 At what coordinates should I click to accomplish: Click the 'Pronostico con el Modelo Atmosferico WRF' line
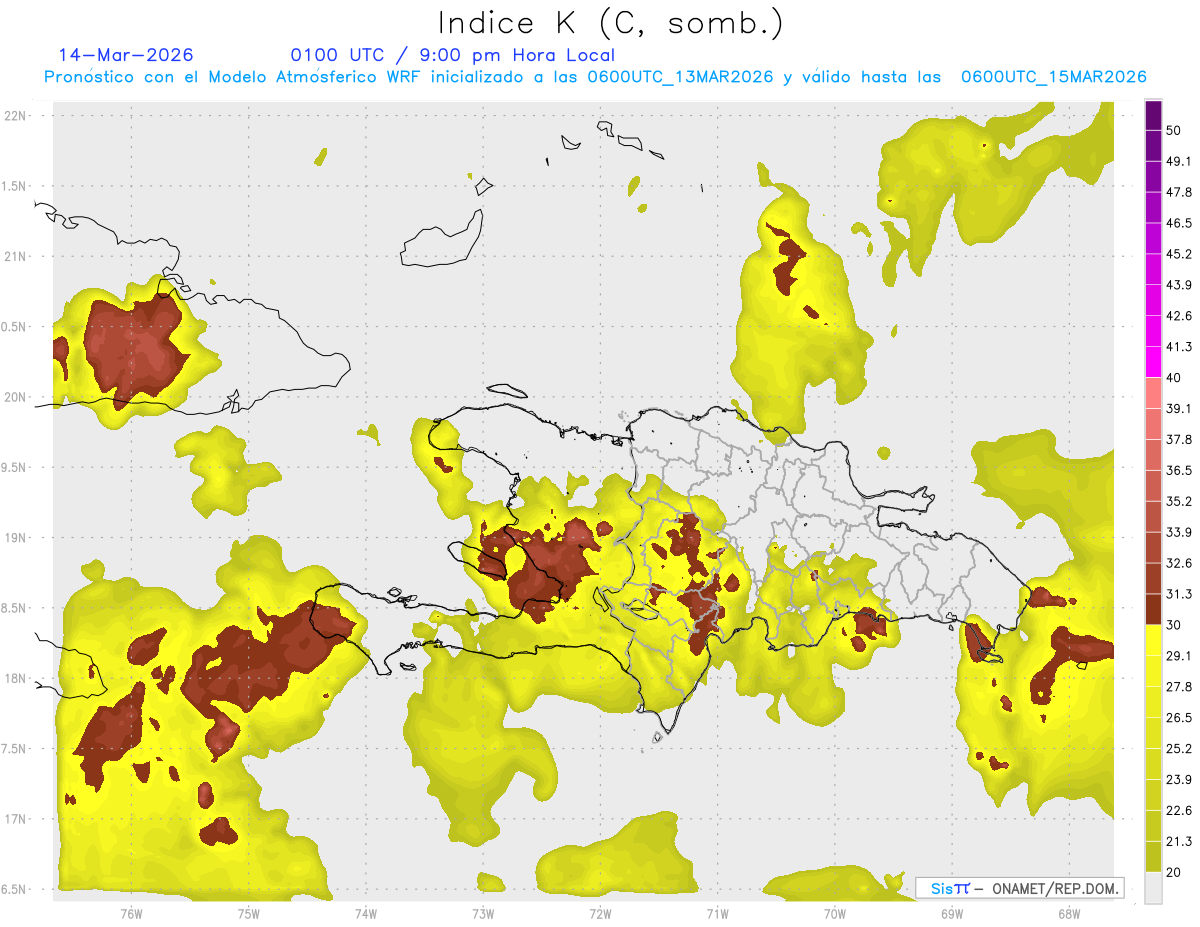click(x=595, y=77)
